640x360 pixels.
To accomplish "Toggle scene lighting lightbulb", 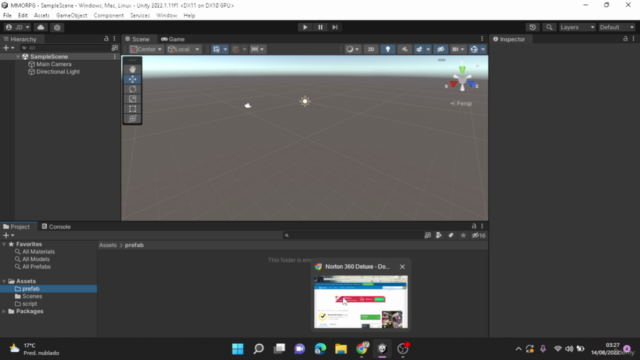I will click(x=388, y=49).
